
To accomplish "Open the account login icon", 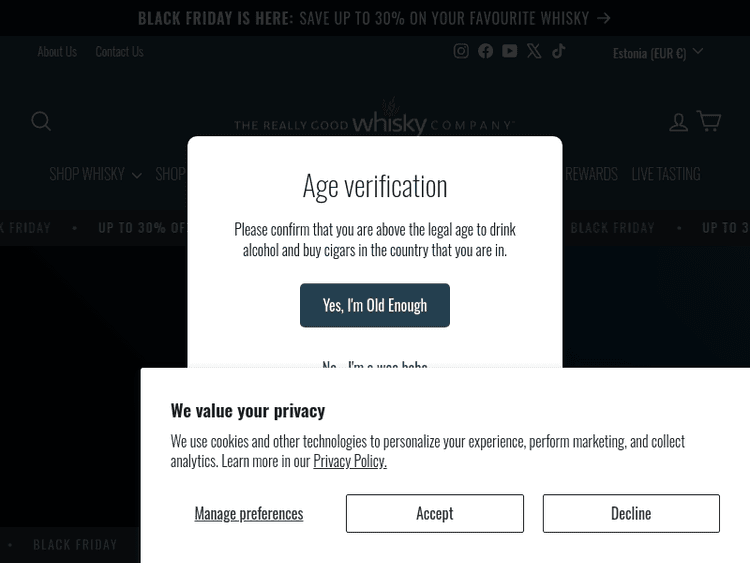I will (678, 121).
